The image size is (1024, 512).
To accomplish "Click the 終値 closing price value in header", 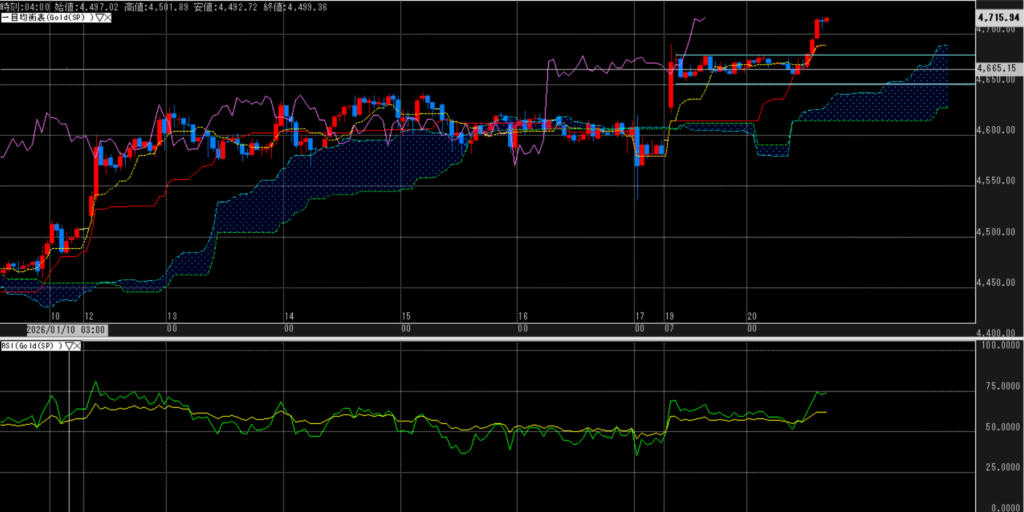I will [x=300, y=6].
